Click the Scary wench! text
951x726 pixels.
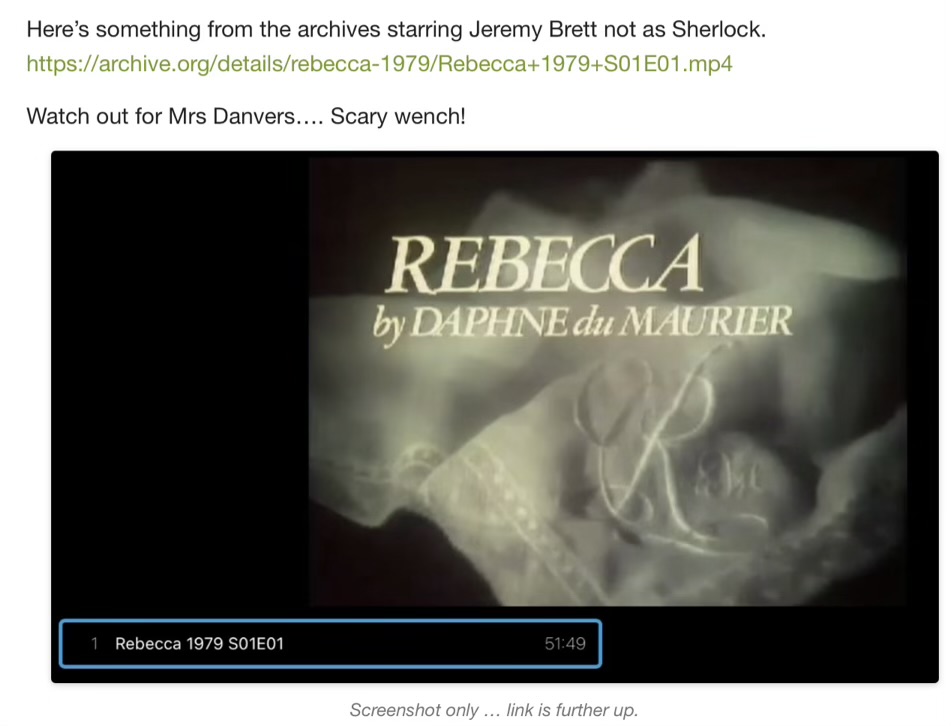click(398, 116)
